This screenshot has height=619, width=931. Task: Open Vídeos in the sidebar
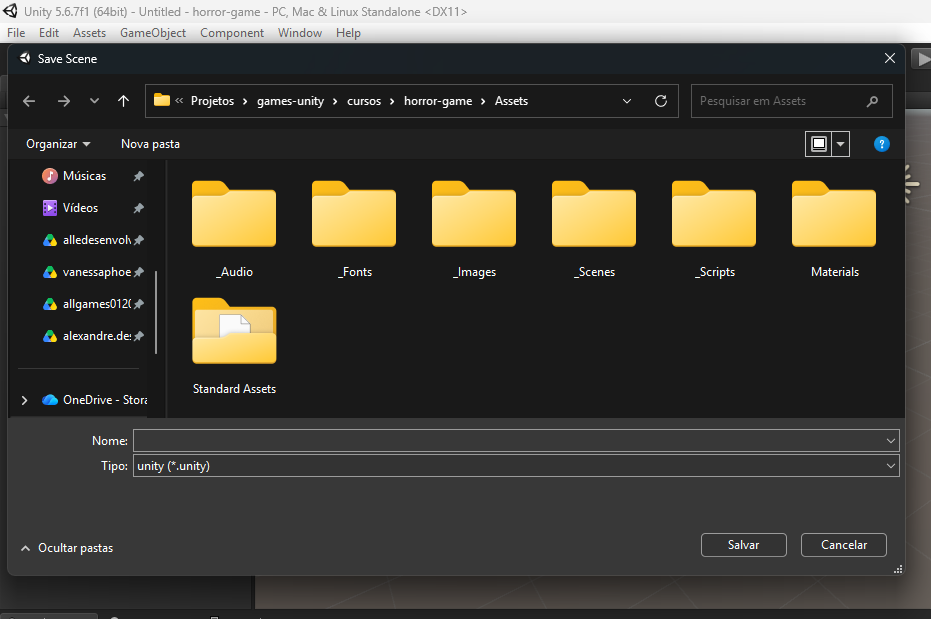[x=80, y=208]
